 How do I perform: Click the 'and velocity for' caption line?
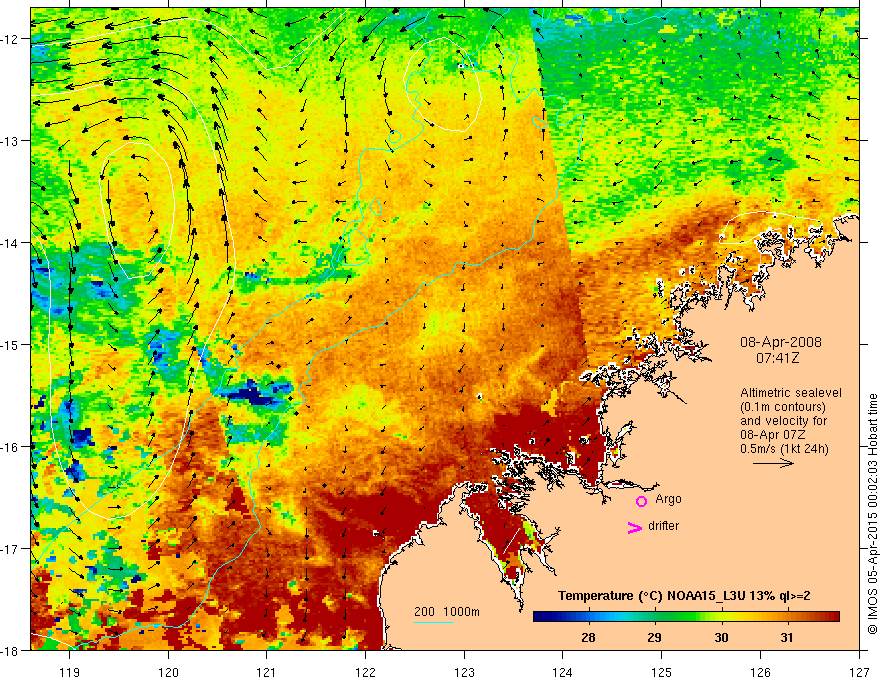783,421
